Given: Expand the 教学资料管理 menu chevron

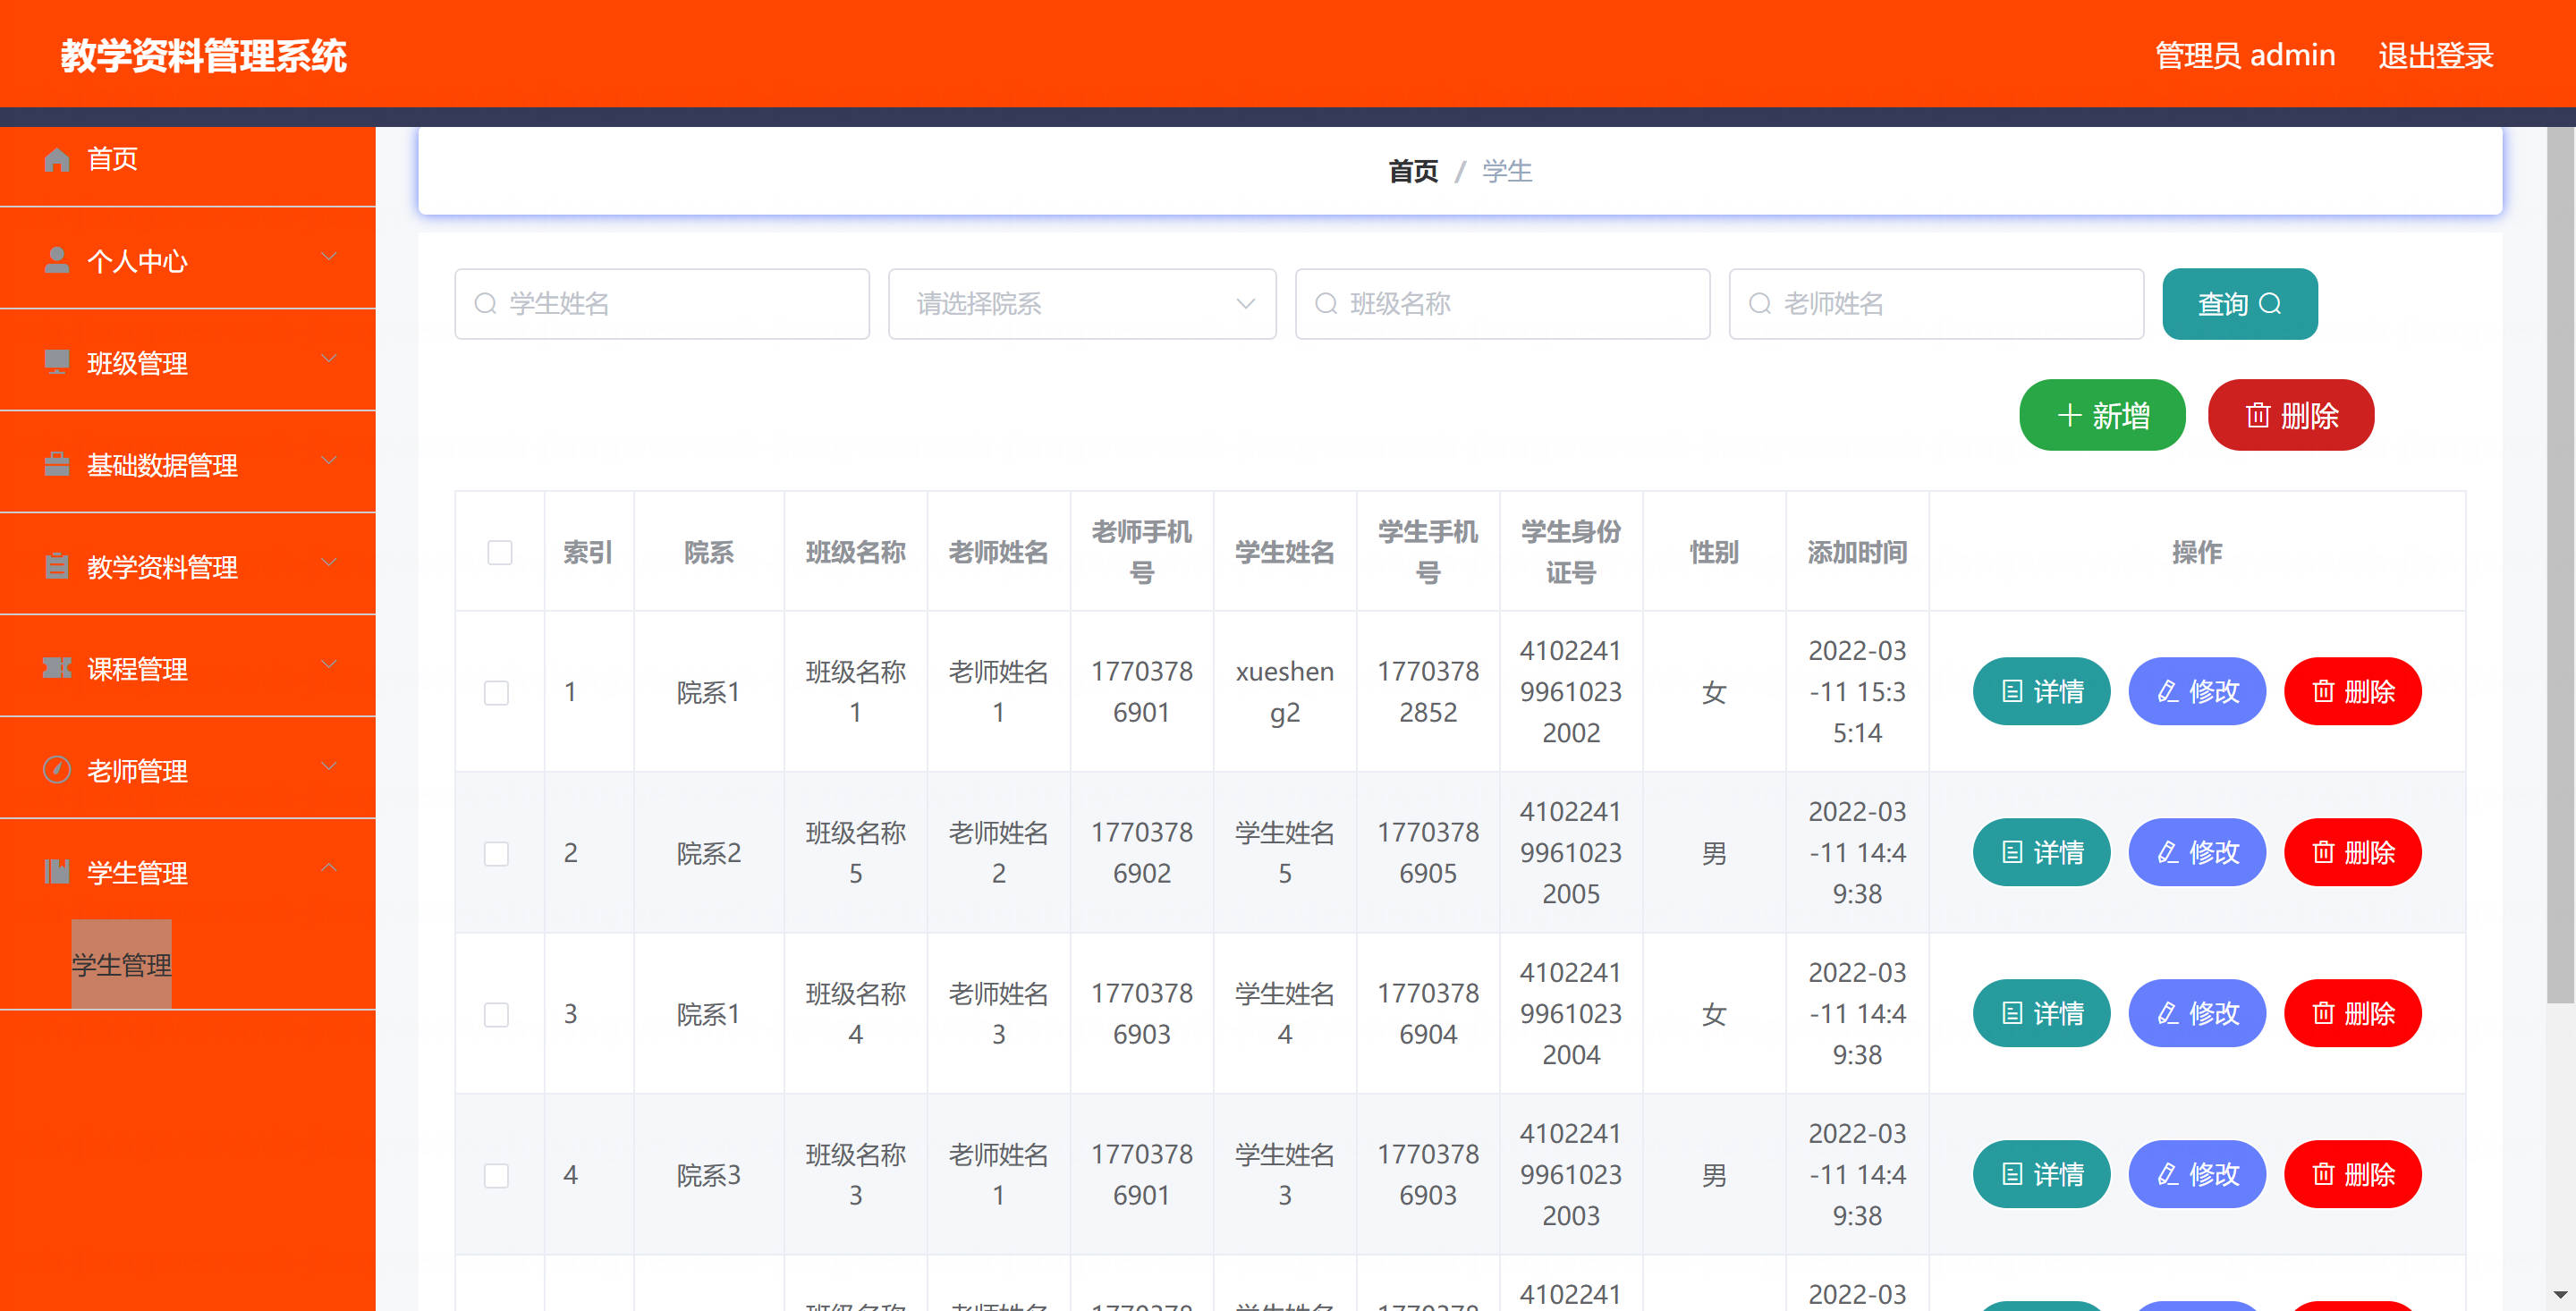Looking at the screenshot, I should pos(329,564).
